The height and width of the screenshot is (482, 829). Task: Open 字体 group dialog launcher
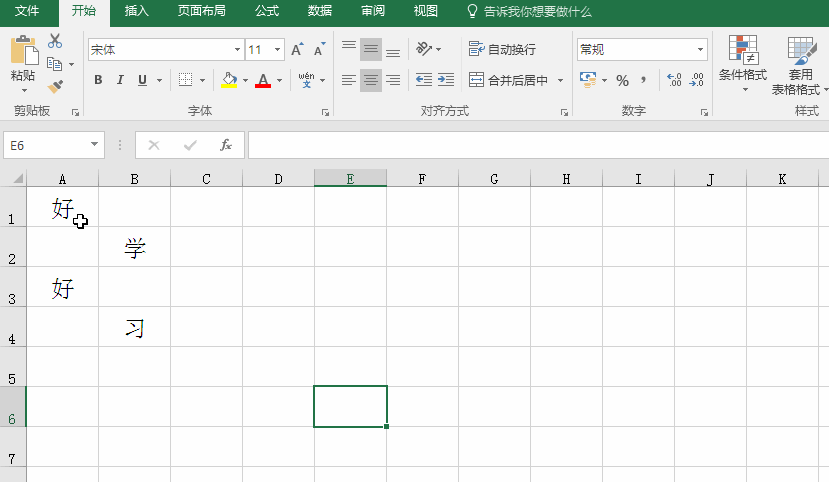click(326, 112)
